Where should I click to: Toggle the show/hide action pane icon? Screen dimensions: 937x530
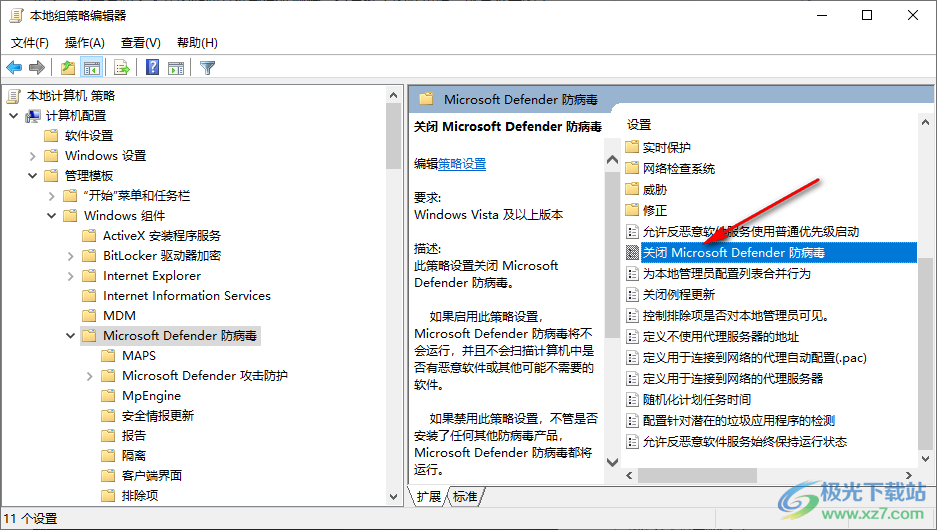click(x=176, y=68)
